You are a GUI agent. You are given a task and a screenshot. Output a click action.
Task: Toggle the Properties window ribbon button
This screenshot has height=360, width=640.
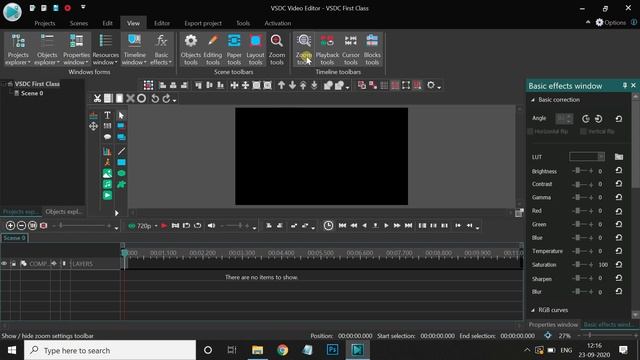(76, 49)
